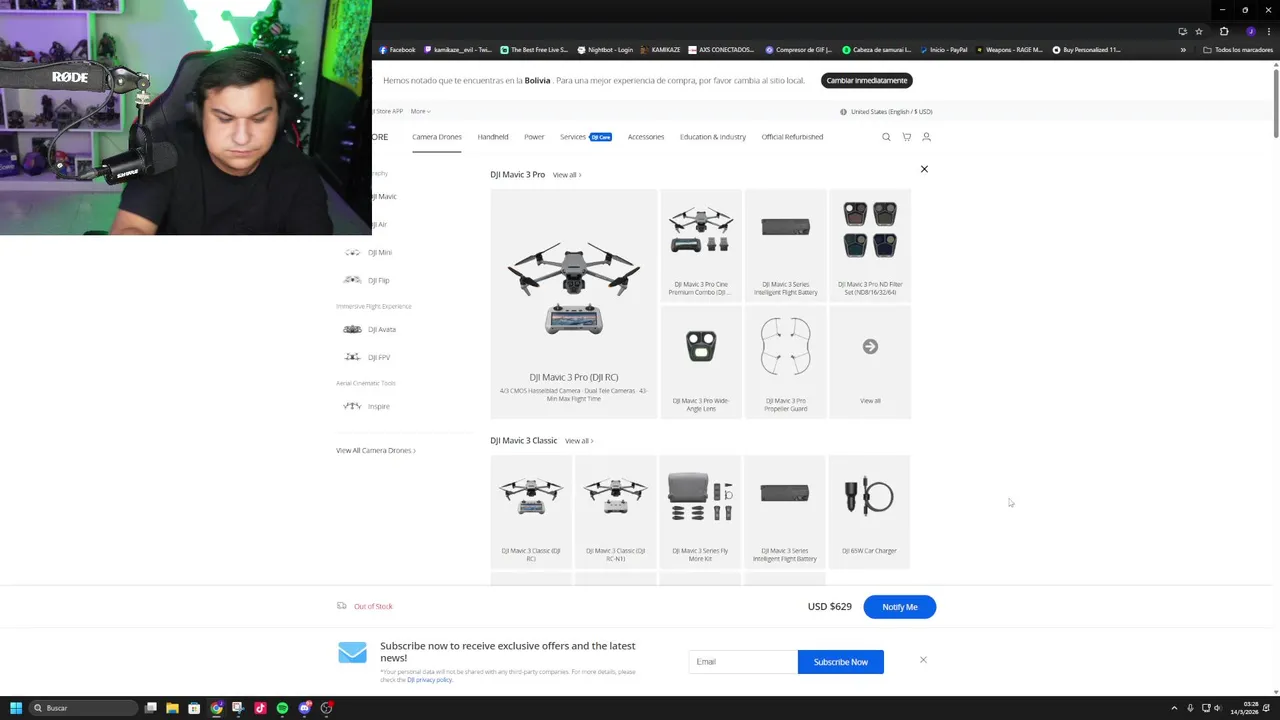Select Camera Drones nav tab
This screenshot has width=1280, height=720.
tap(437, 137)
